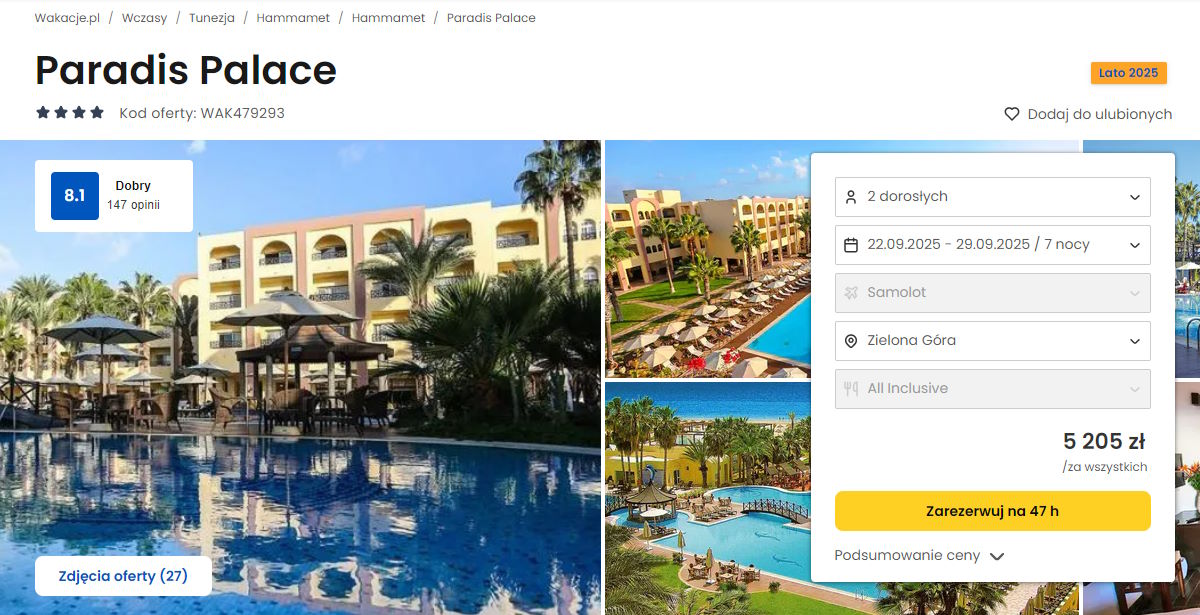Click Dodaj do ulubionych link
Screen dimensions: 1200x615
(x=1088, y=114)
